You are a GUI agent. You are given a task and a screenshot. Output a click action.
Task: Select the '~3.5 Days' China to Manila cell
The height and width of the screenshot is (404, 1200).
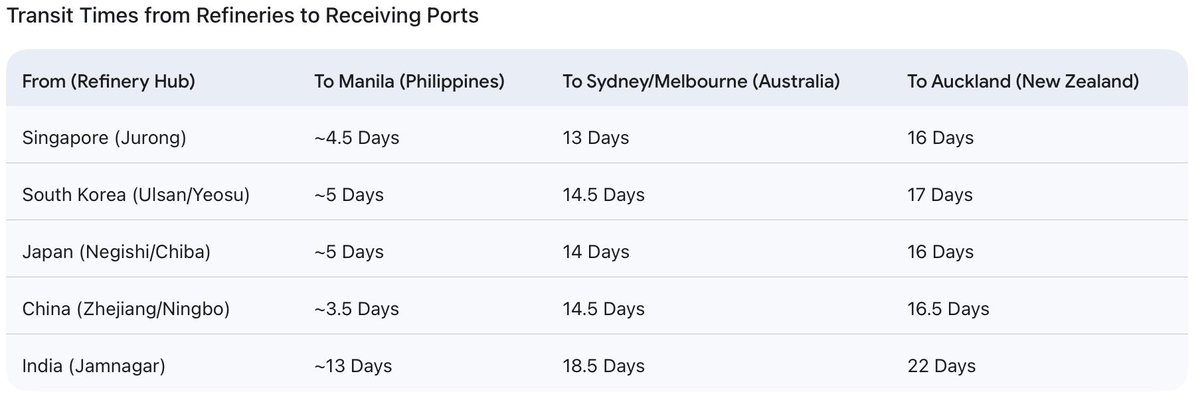point(357,309)
